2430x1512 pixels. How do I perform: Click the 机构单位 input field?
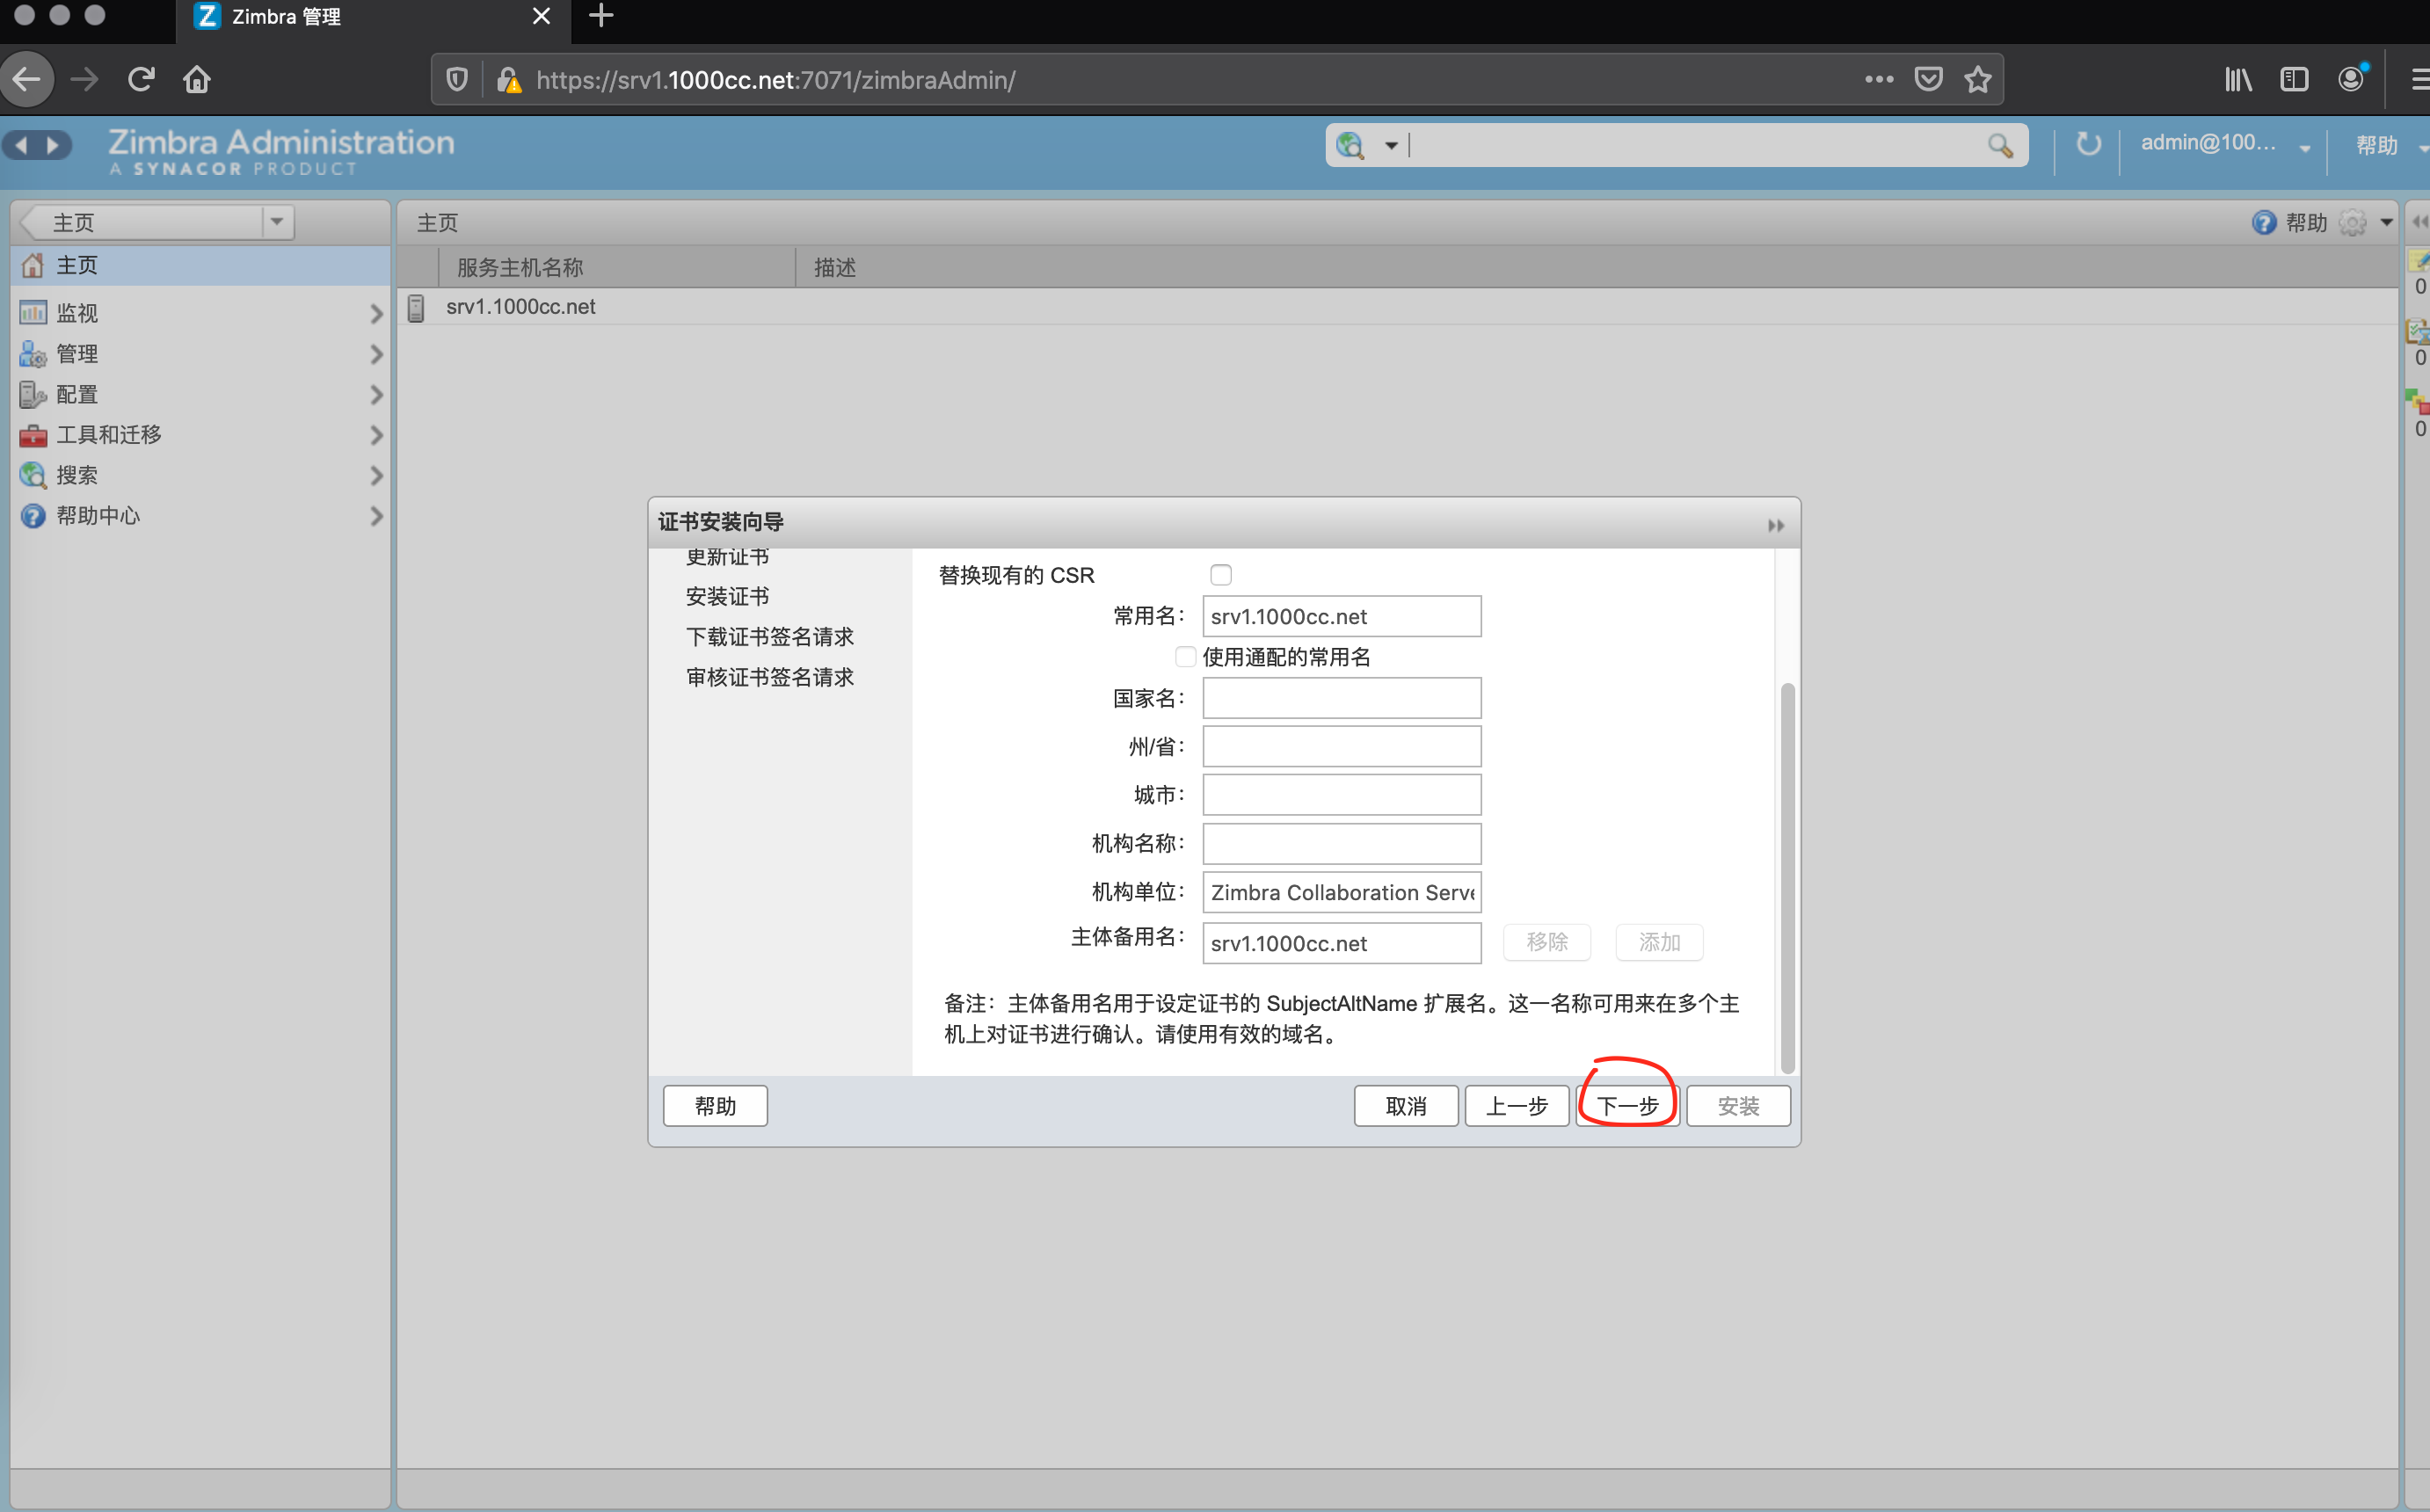point(1341,892)
